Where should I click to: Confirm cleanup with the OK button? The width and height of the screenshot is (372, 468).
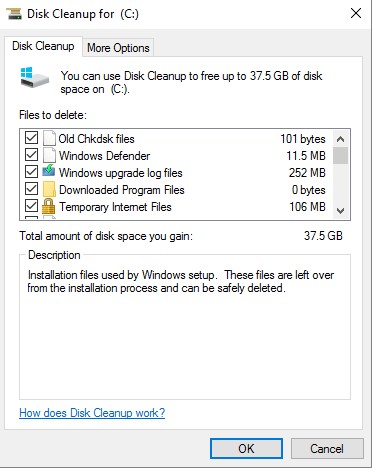246,449
